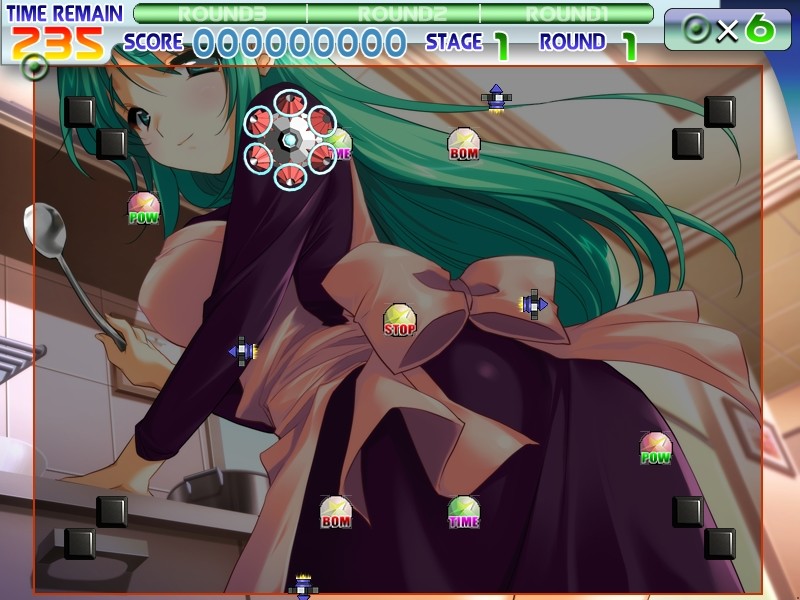The width and height of the screenshot is (800, 600).
Task: Click the center of the player spinning wheel
Action: coord(290,140)
